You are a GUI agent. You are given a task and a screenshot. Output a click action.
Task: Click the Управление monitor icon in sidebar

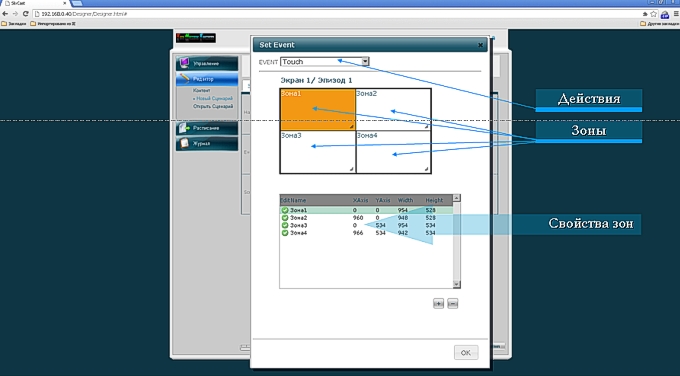click(x=184, y=63)
